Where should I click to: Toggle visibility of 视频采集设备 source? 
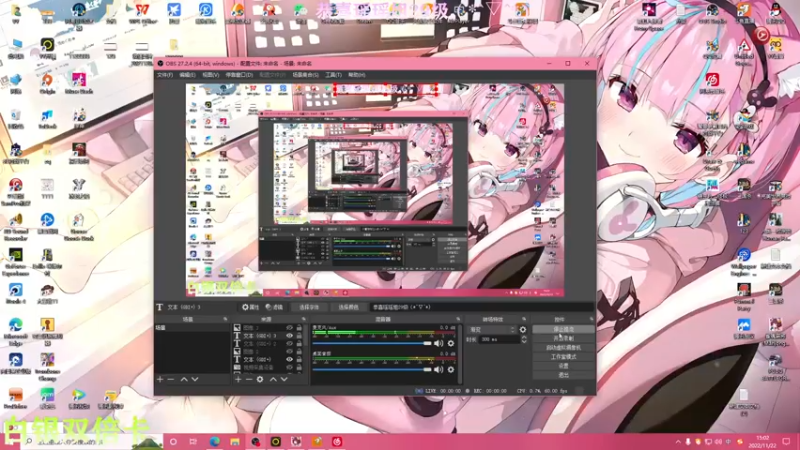289,367
